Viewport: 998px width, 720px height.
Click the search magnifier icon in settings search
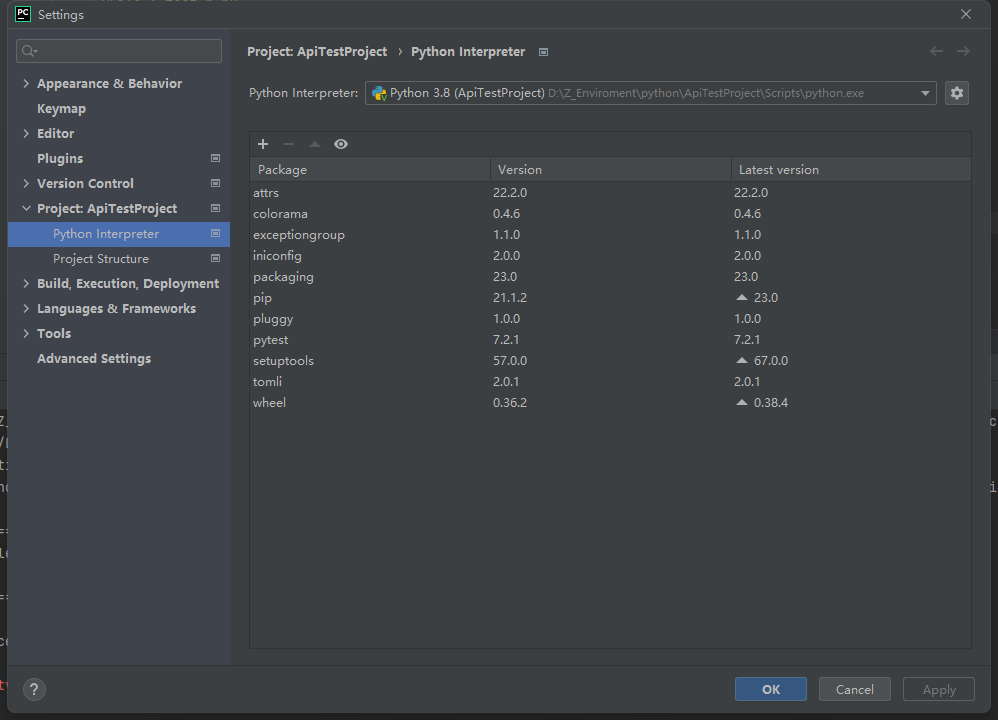pos(29,51)
